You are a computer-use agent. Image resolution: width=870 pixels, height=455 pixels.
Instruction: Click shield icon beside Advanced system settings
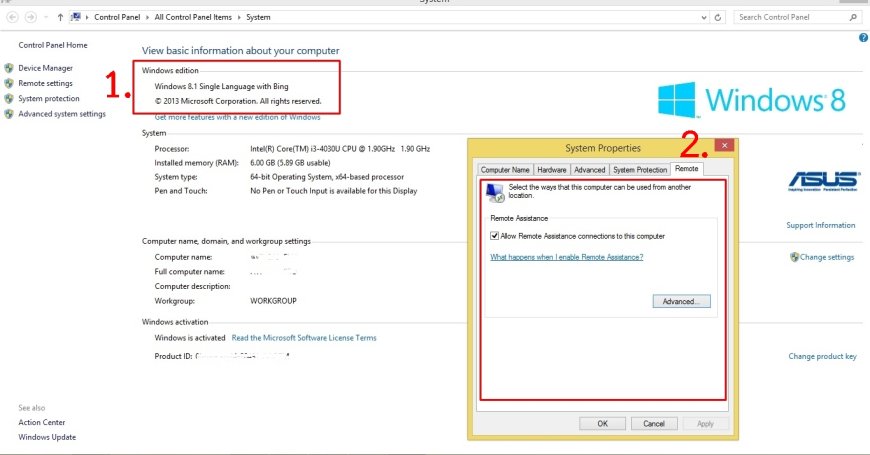click(x=9, y=114)
